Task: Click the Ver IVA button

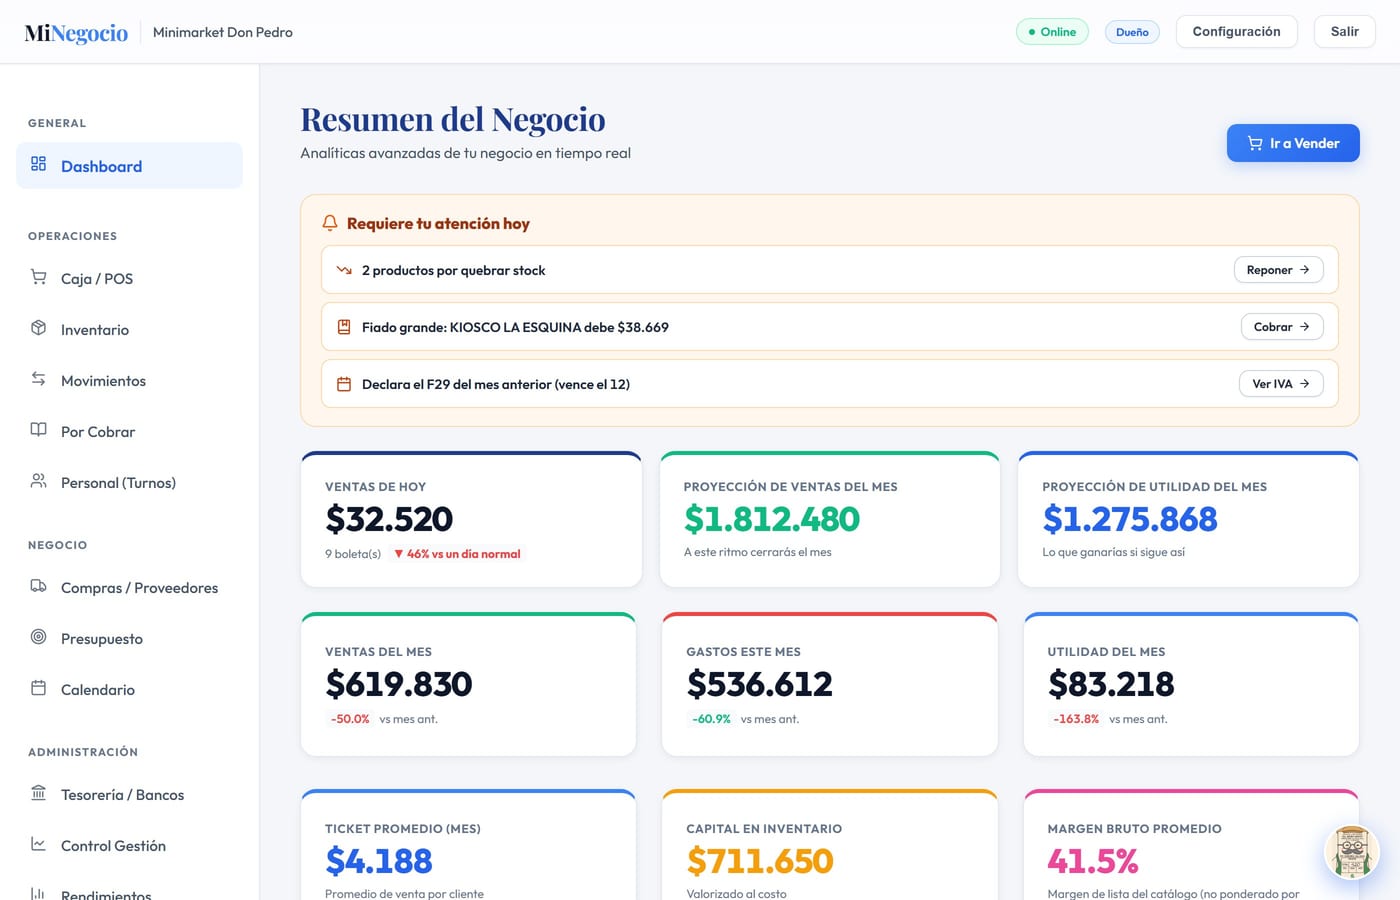Action: [x=1281, y=384]
